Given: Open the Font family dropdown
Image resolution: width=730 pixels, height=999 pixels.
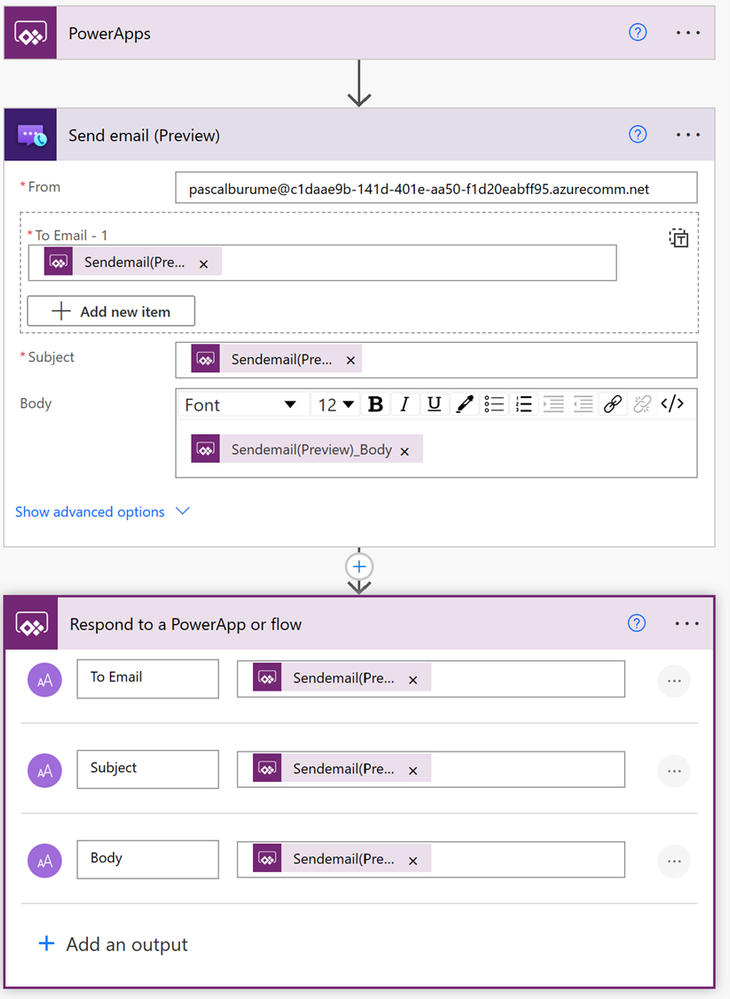Looking at the screenshot, I should [242, 405].
